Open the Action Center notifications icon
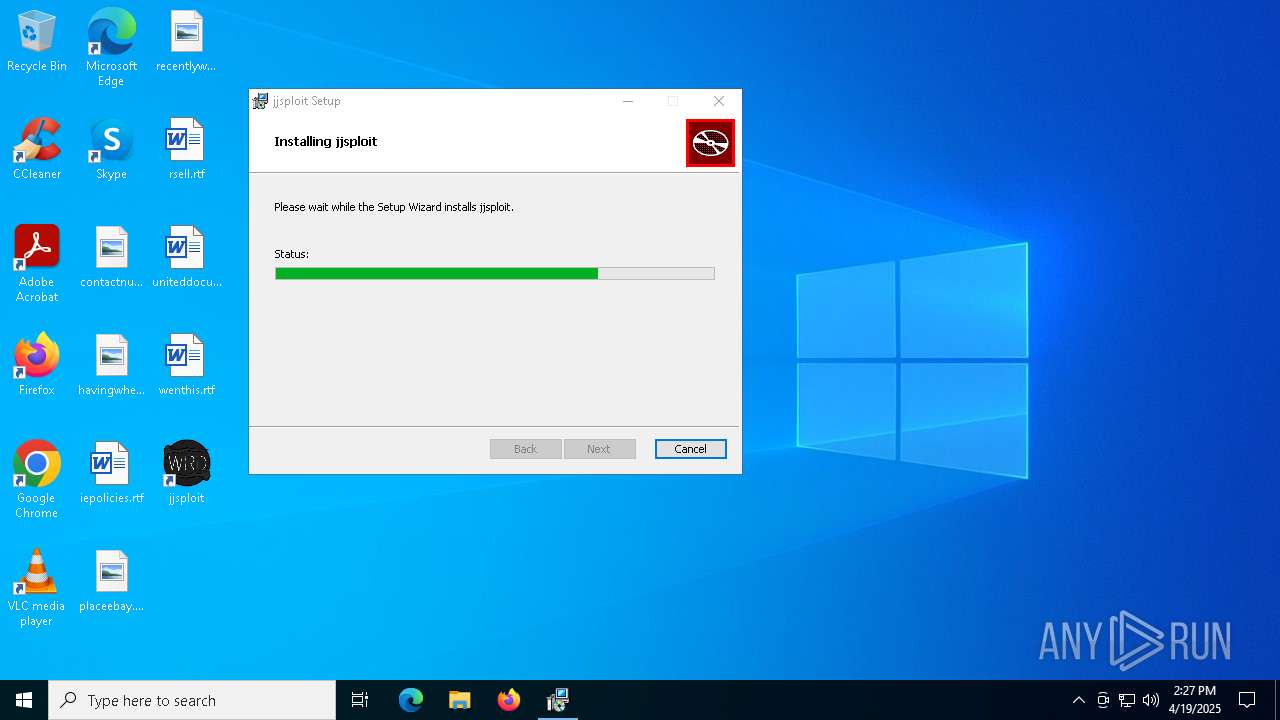 click(1247, 700)
